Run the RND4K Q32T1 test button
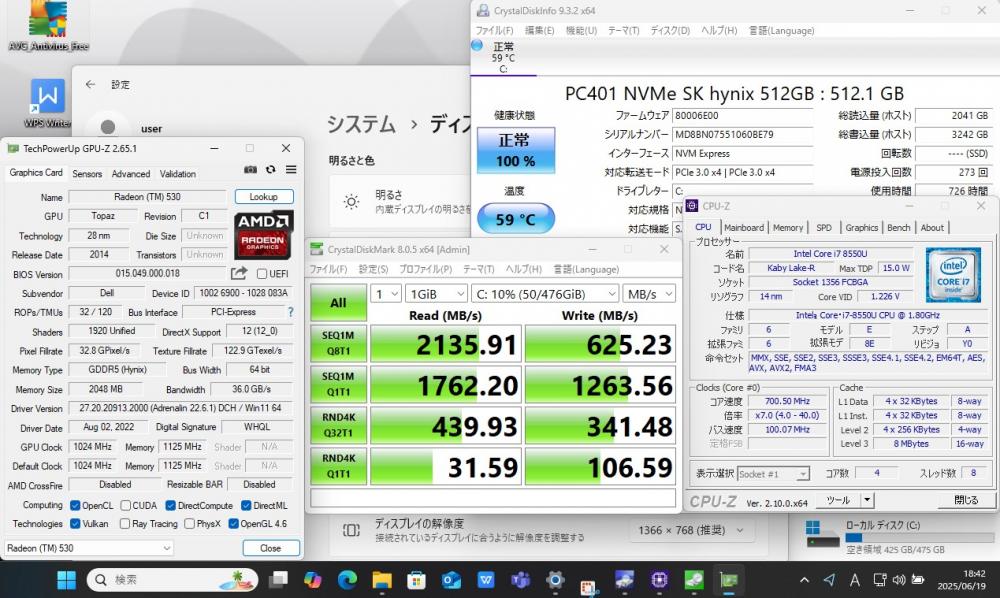This screenshot has width=1000, height=598. pos(338,425)
